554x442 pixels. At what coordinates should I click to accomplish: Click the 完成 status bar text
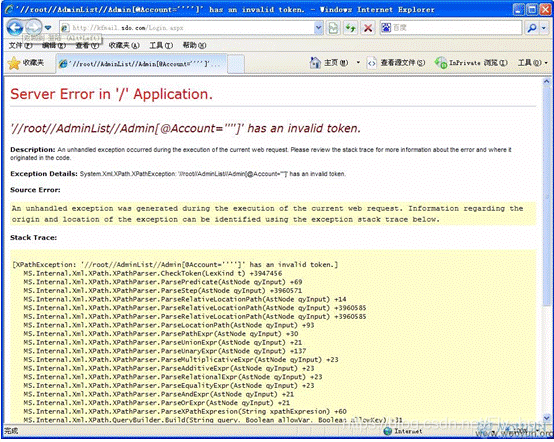tap(11, 431)
